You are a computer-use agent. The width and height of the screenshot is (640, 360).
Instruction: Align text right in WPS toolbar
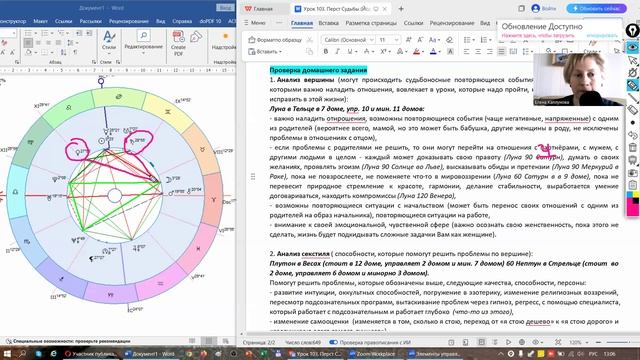coord(489,51)
